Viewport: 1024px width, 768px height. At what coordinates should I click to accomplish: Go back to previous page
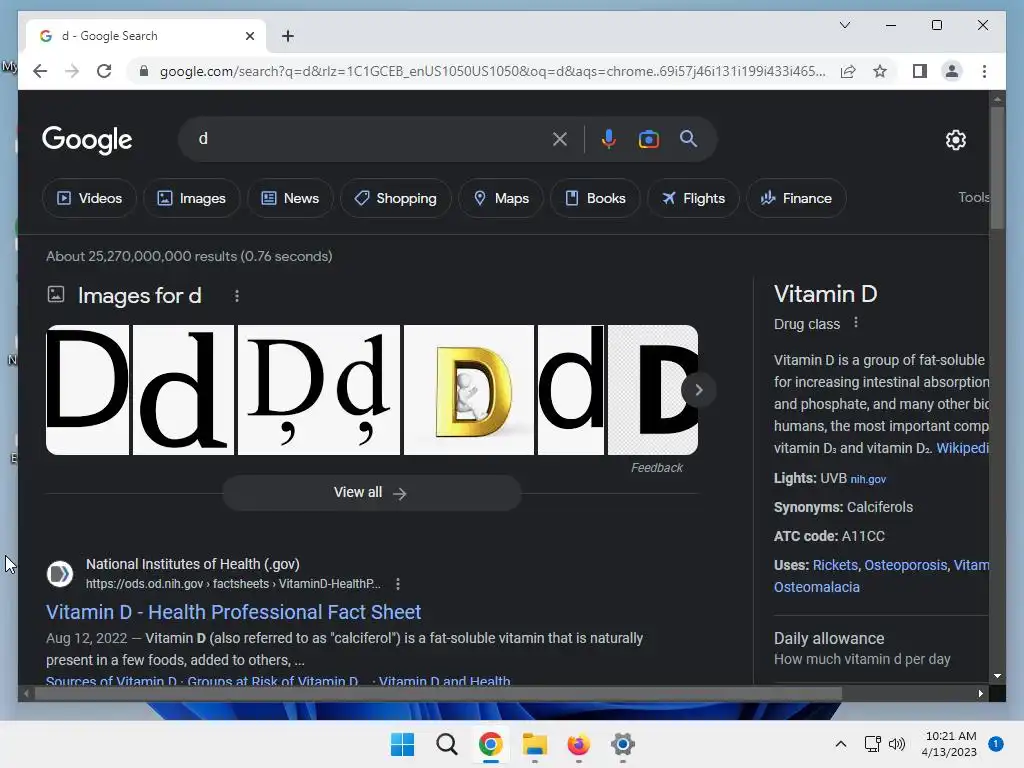coord(40,71)
